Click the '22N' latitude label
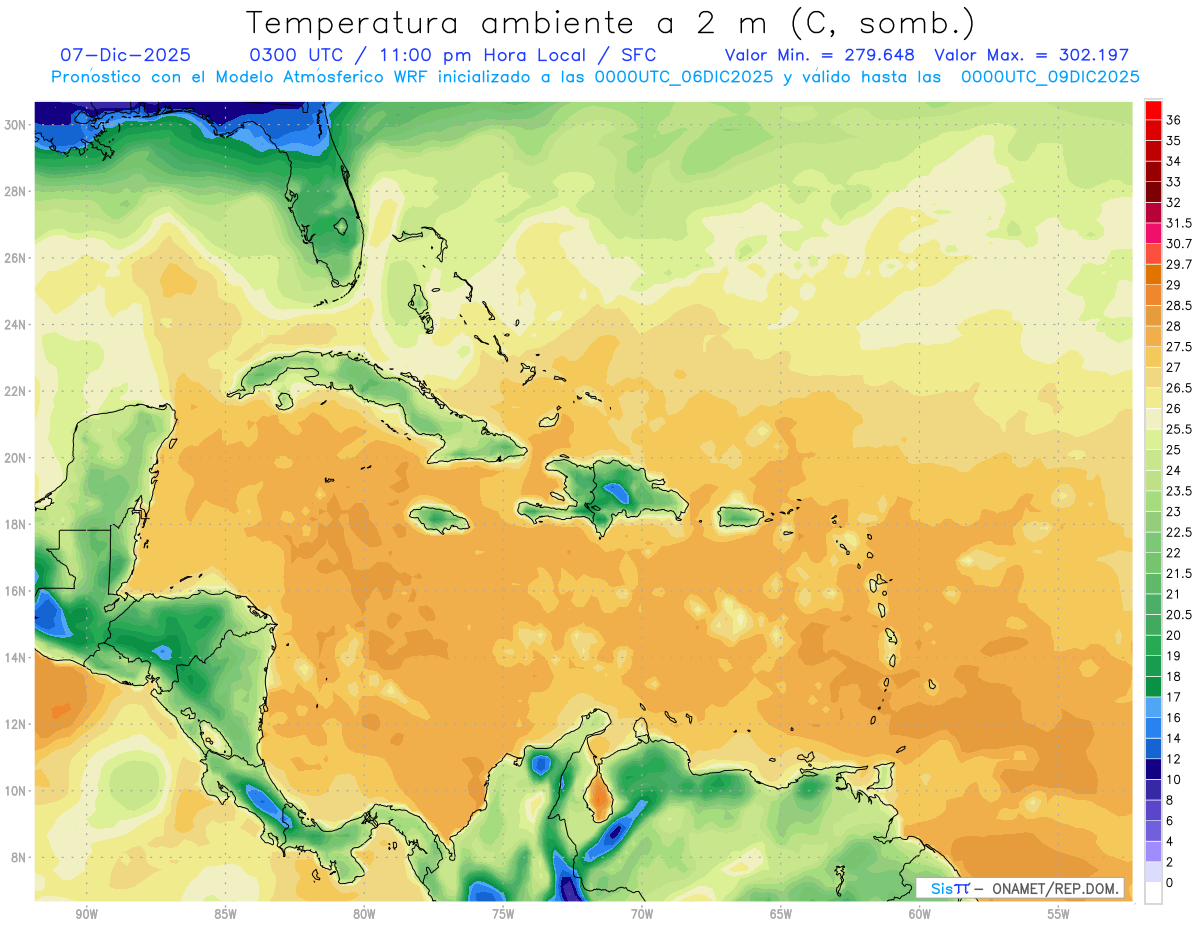Image resolution: width=1200 pixels, height=927 pixels. point(15,391)
